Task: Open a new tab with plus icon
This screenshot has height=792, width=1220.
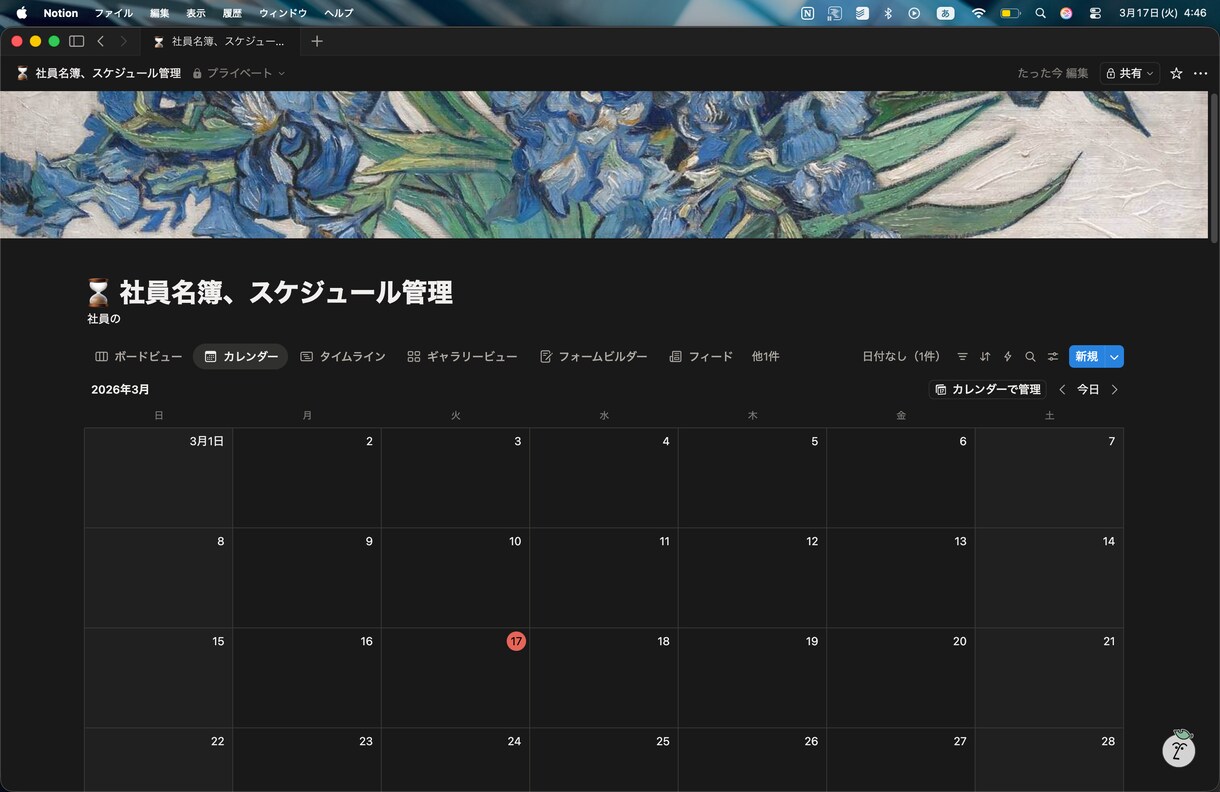Action: (x=317, y=41)
